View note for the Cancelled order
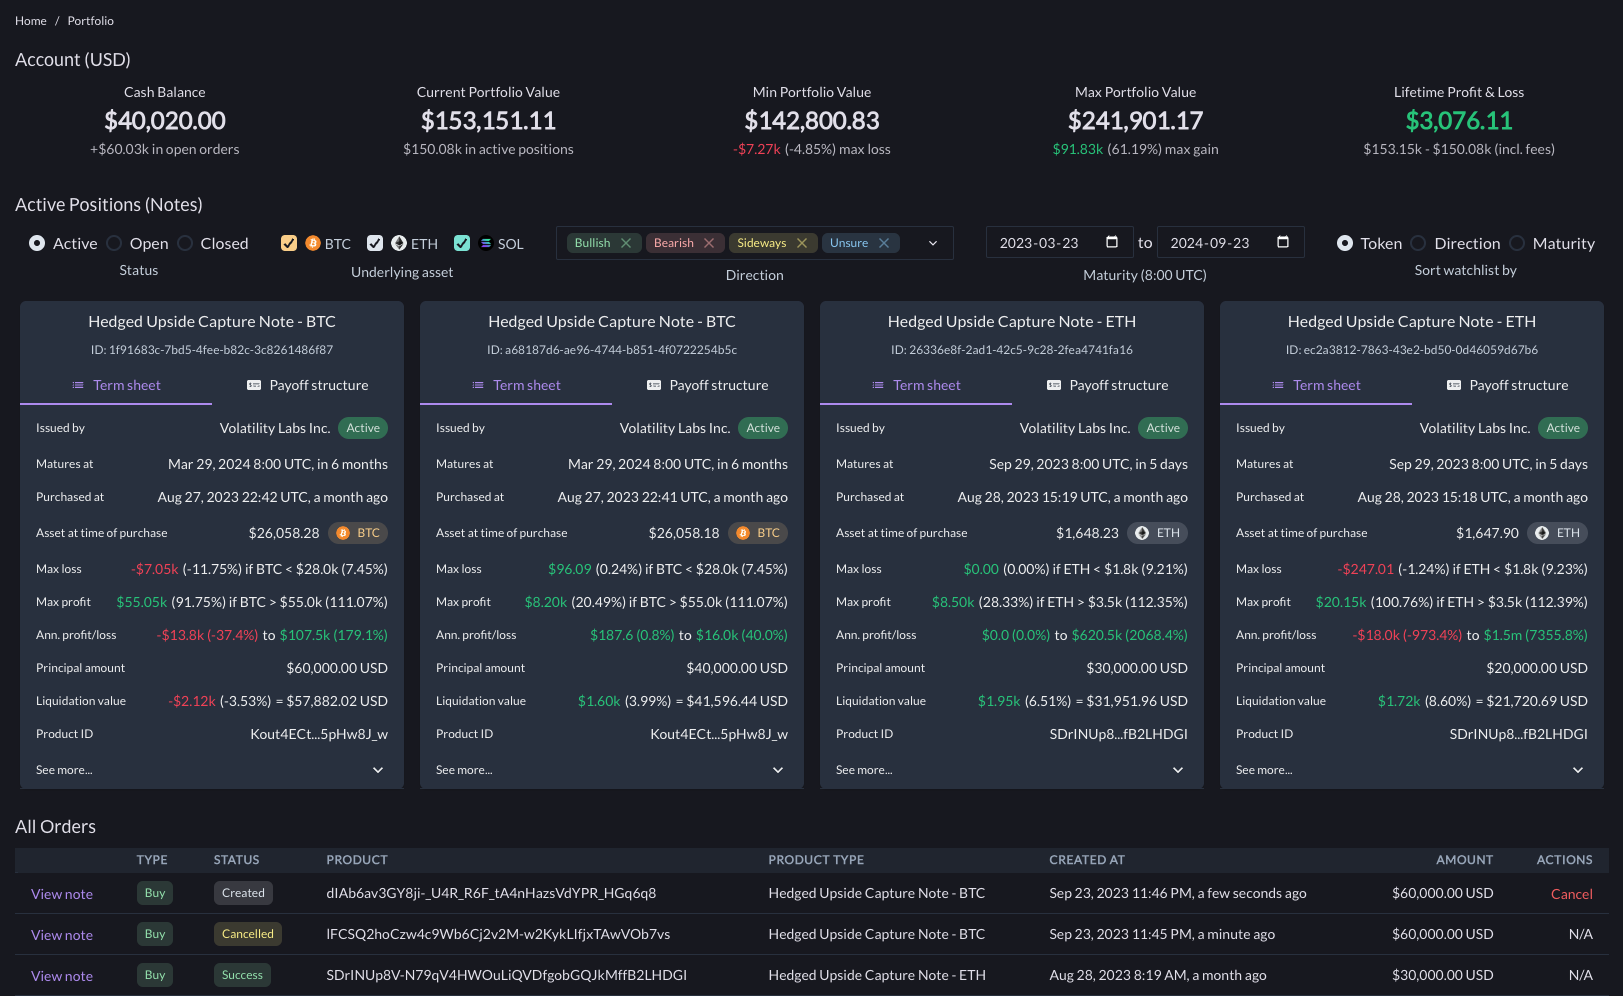Viewport: 1623px width, 996px height. coord(62,935)
